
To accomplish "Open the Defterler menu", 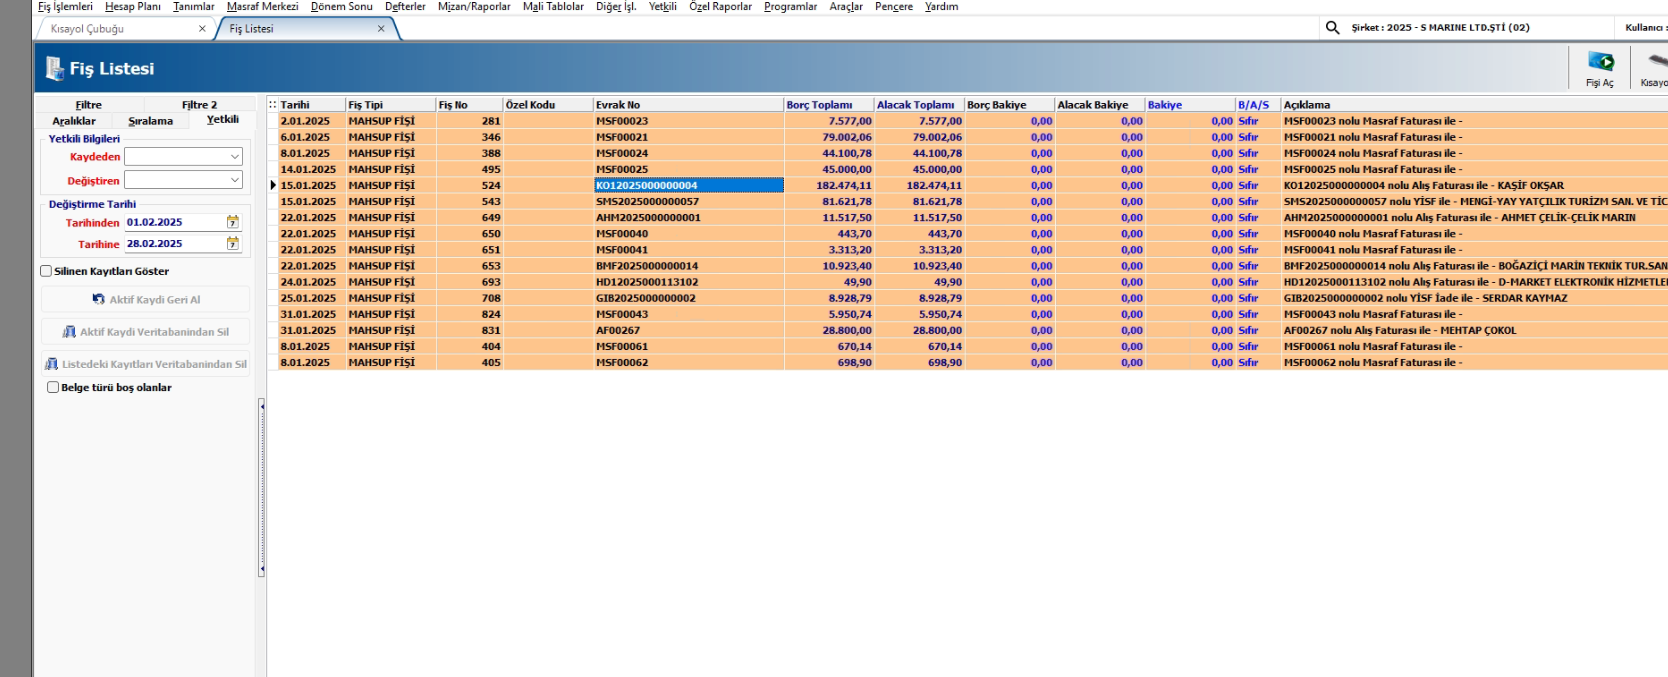I will click(x=405, y=6).
